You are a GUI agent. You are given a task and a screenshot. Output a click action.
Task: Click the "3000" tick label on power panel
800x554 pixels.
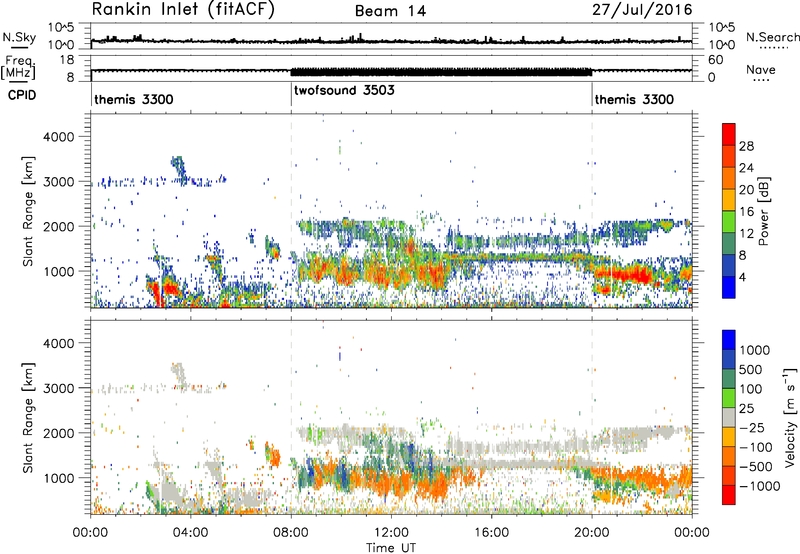[58, 182]
